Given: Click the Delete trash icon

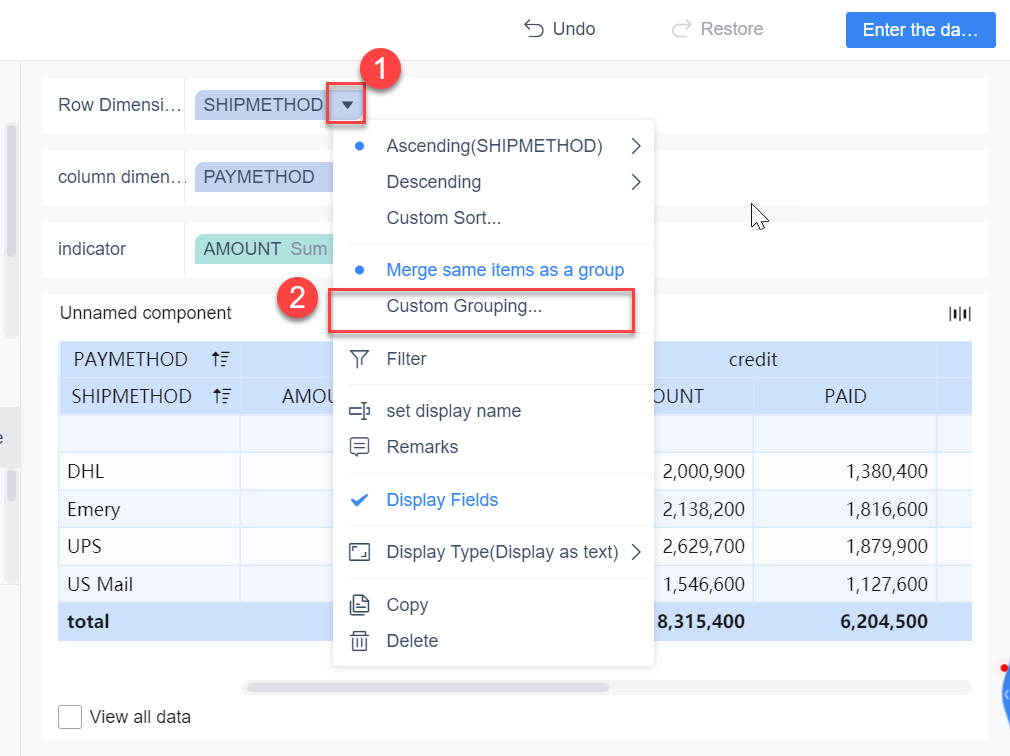Looking at the screenshot, I should [359, 641].
